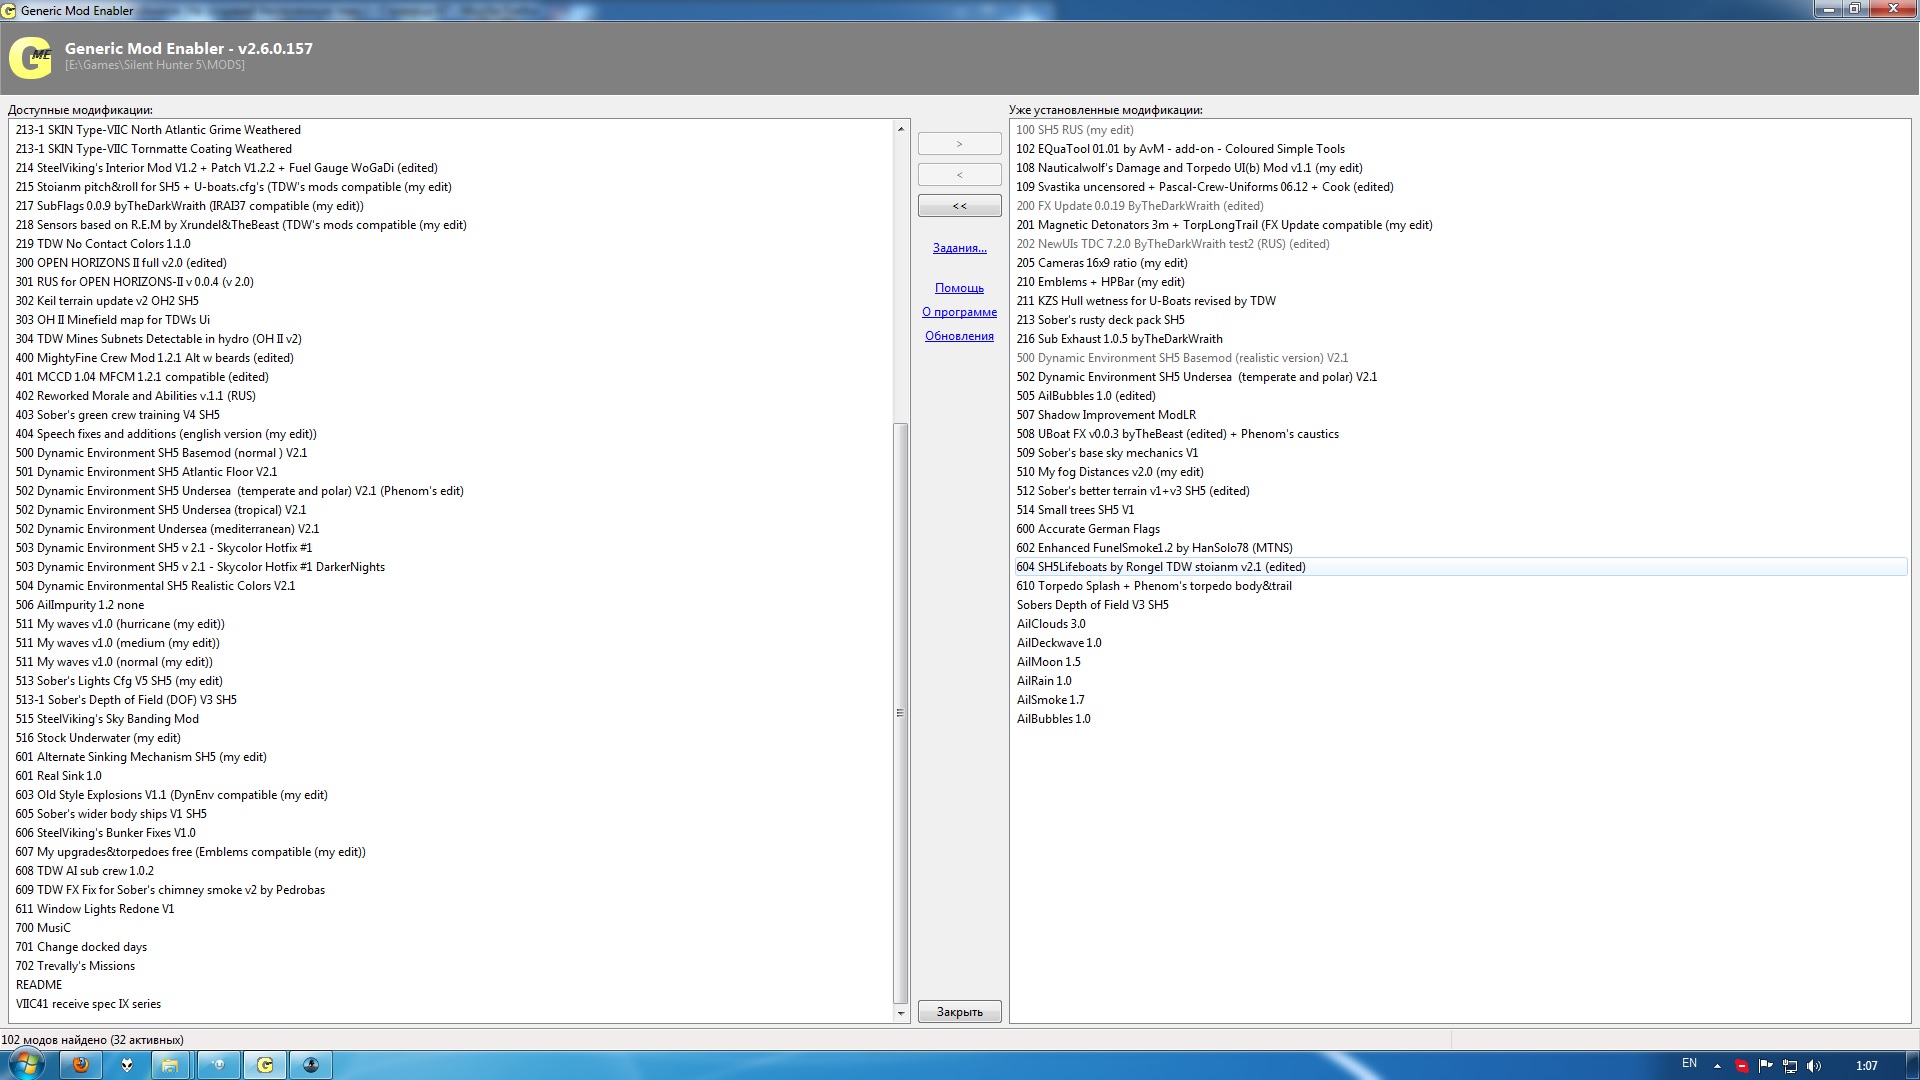Open Windows Explorer from the taskbar
Image resolution: width=1920 pixels, height=1080 pixels.
171,1065
